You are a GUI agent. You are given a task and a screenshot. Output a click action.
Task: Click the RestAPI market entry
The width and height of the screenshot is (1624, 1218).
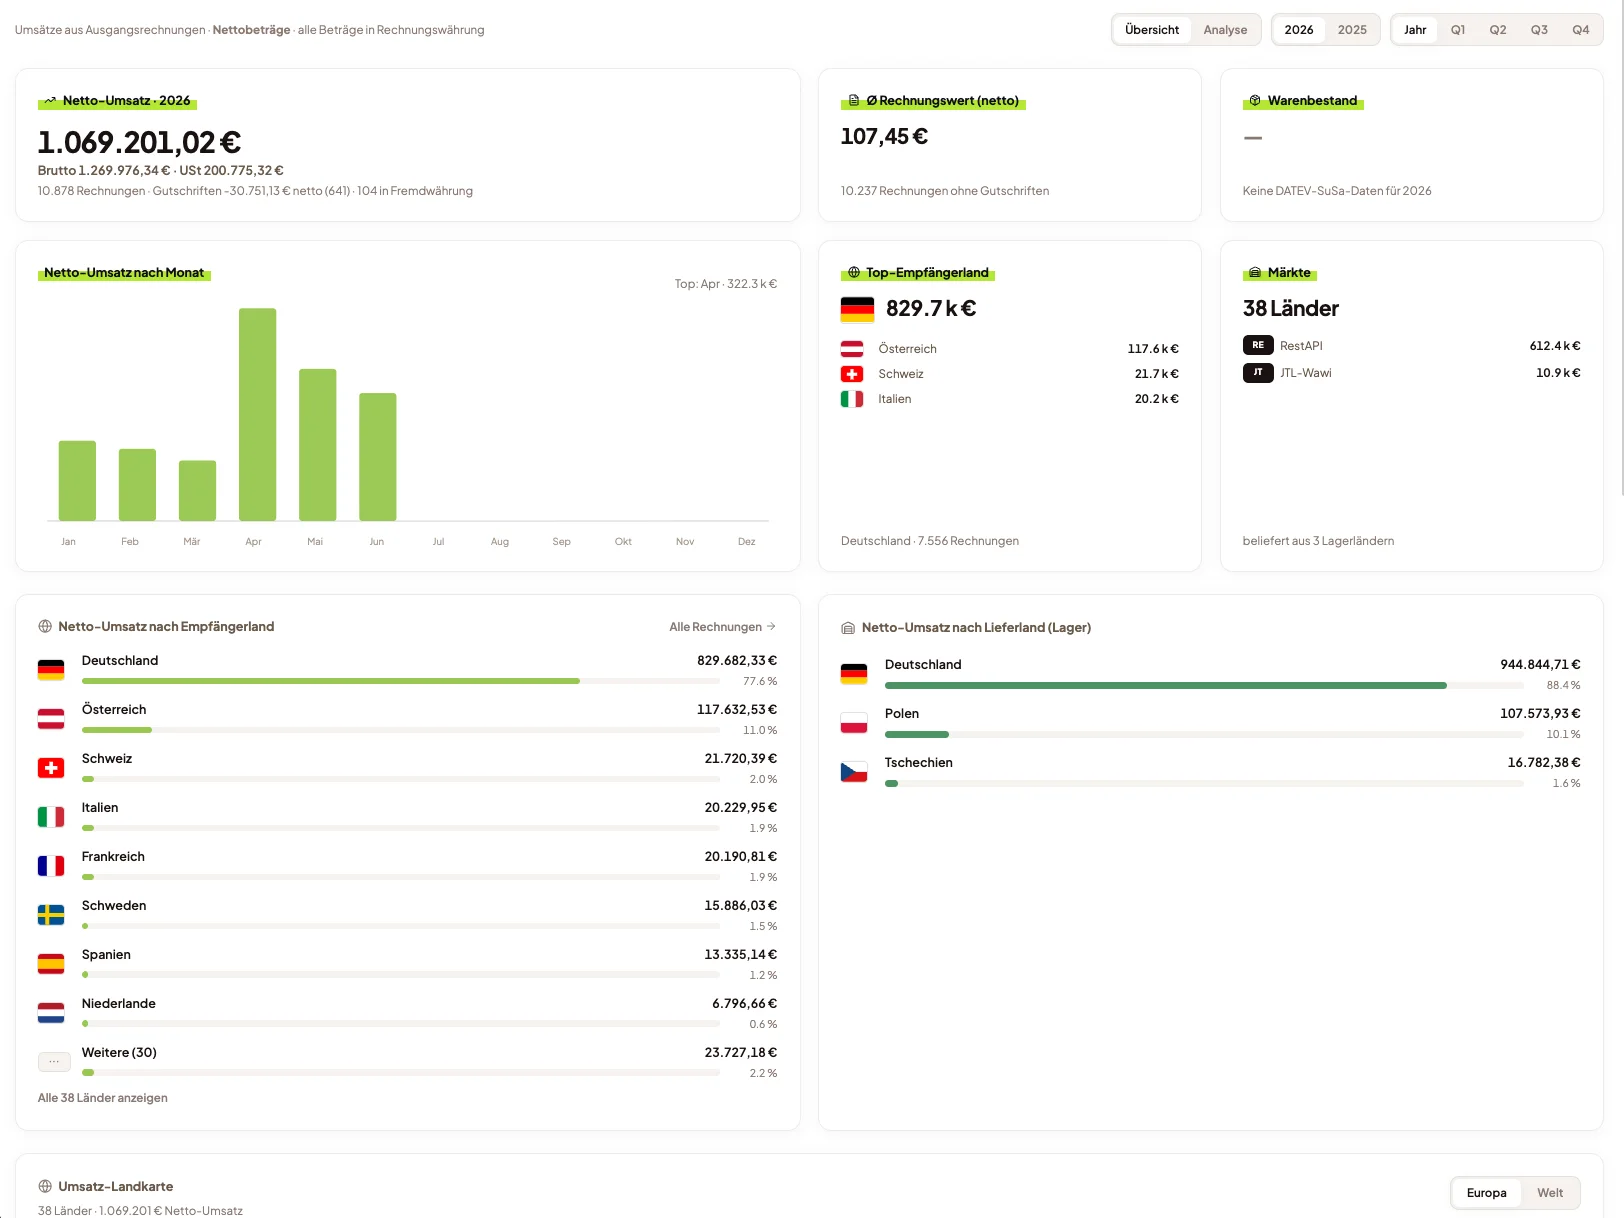[1411, 346]
